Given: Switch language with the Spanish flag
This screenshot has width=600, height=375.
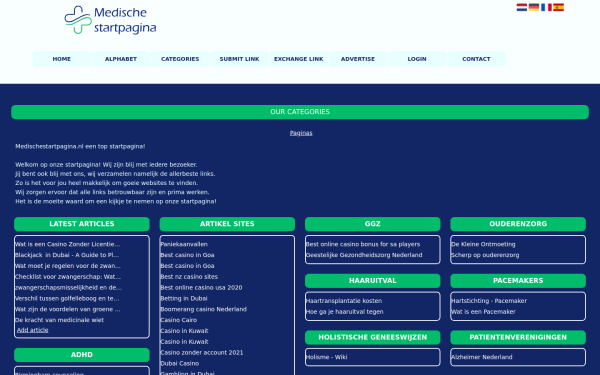Looking at the screenshot, I should (x=558, y=7).
